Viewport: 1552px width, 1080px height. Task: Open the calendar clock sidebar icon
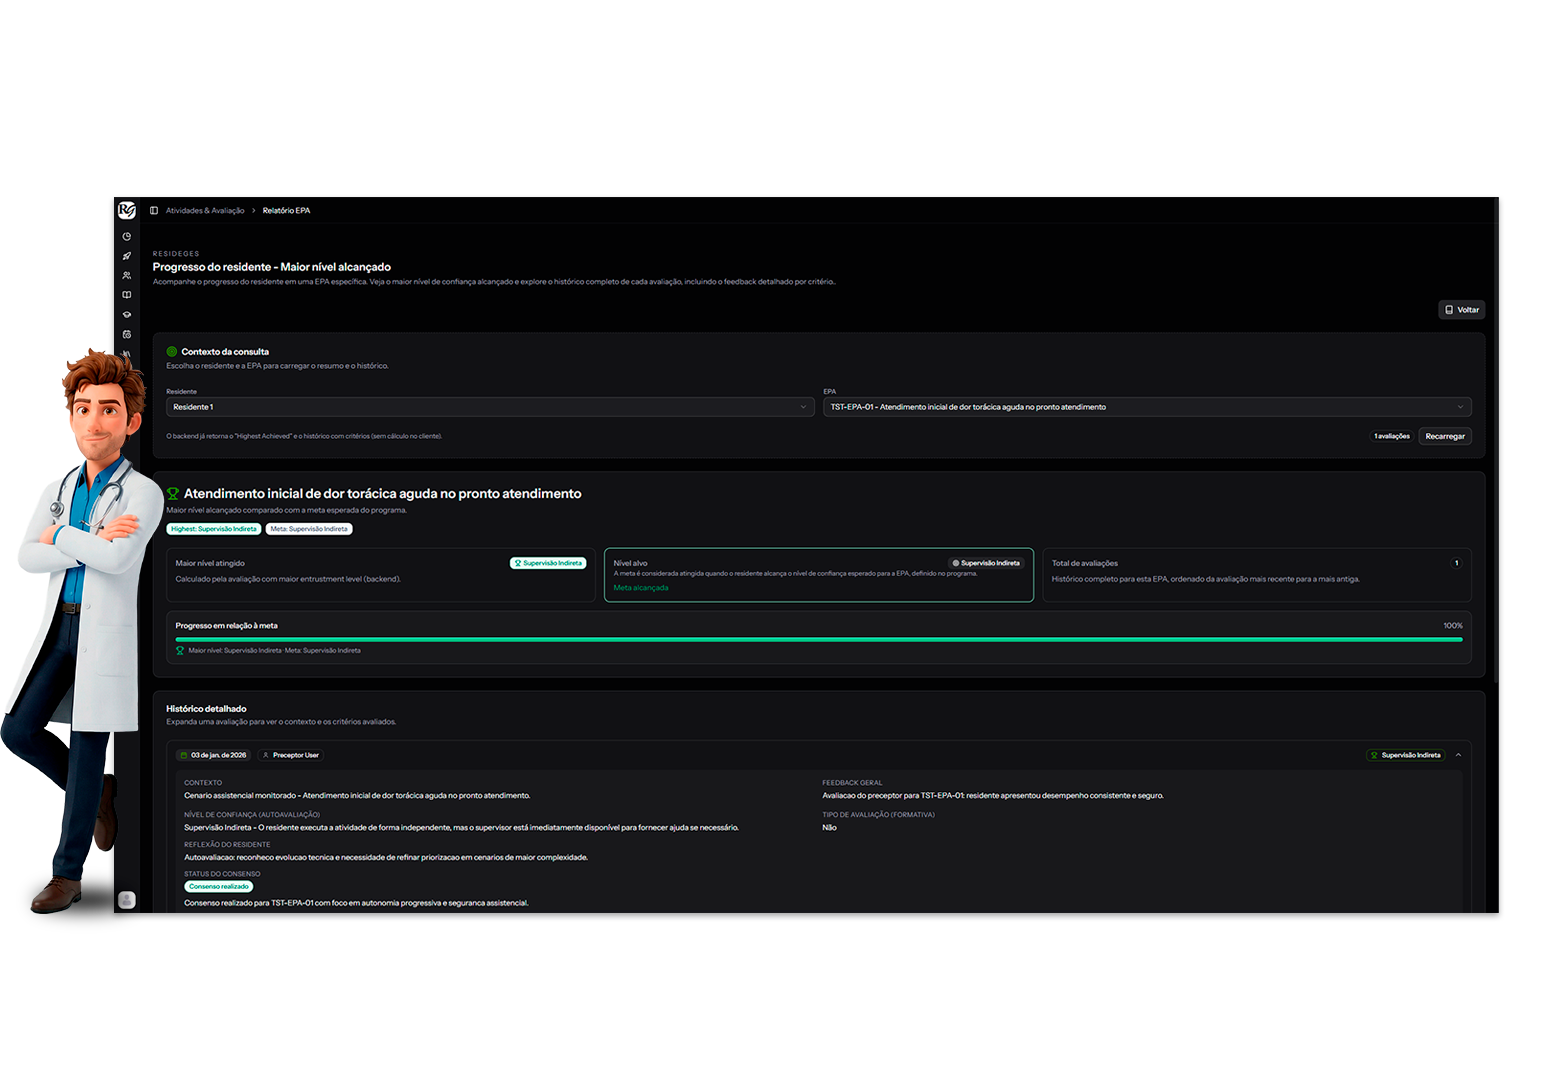click(x=127, y=334)
